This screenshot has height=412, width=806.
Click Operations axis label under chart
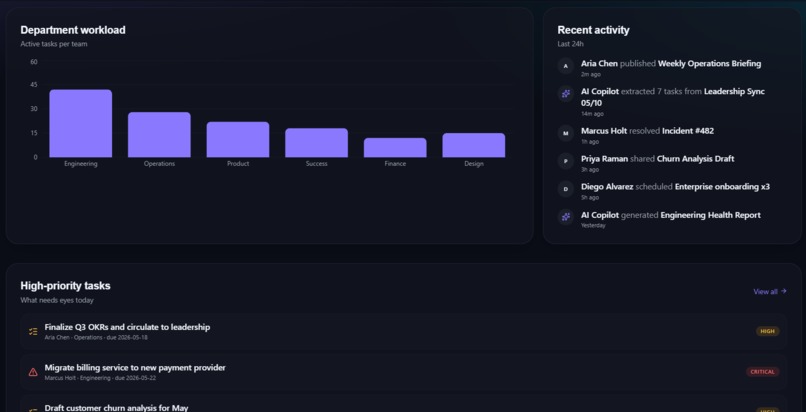[159, 164]
